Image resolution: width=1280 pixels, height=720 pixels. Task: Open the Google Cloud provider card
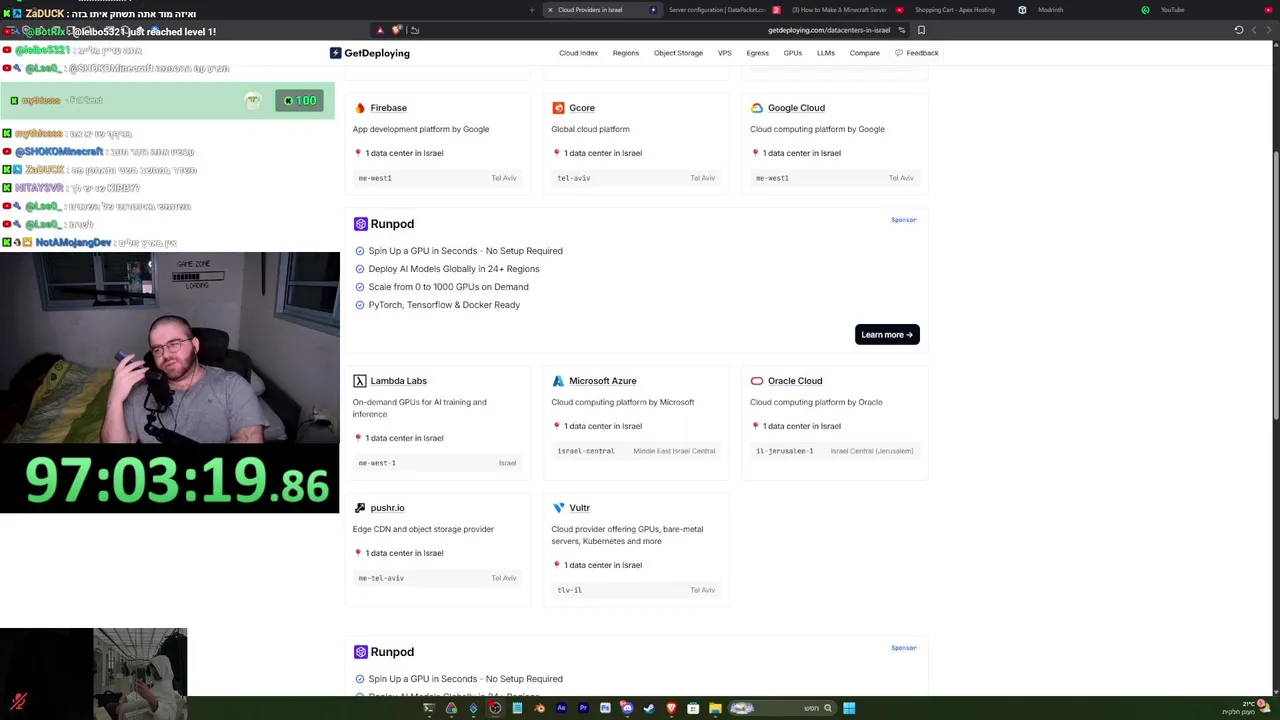834,143
